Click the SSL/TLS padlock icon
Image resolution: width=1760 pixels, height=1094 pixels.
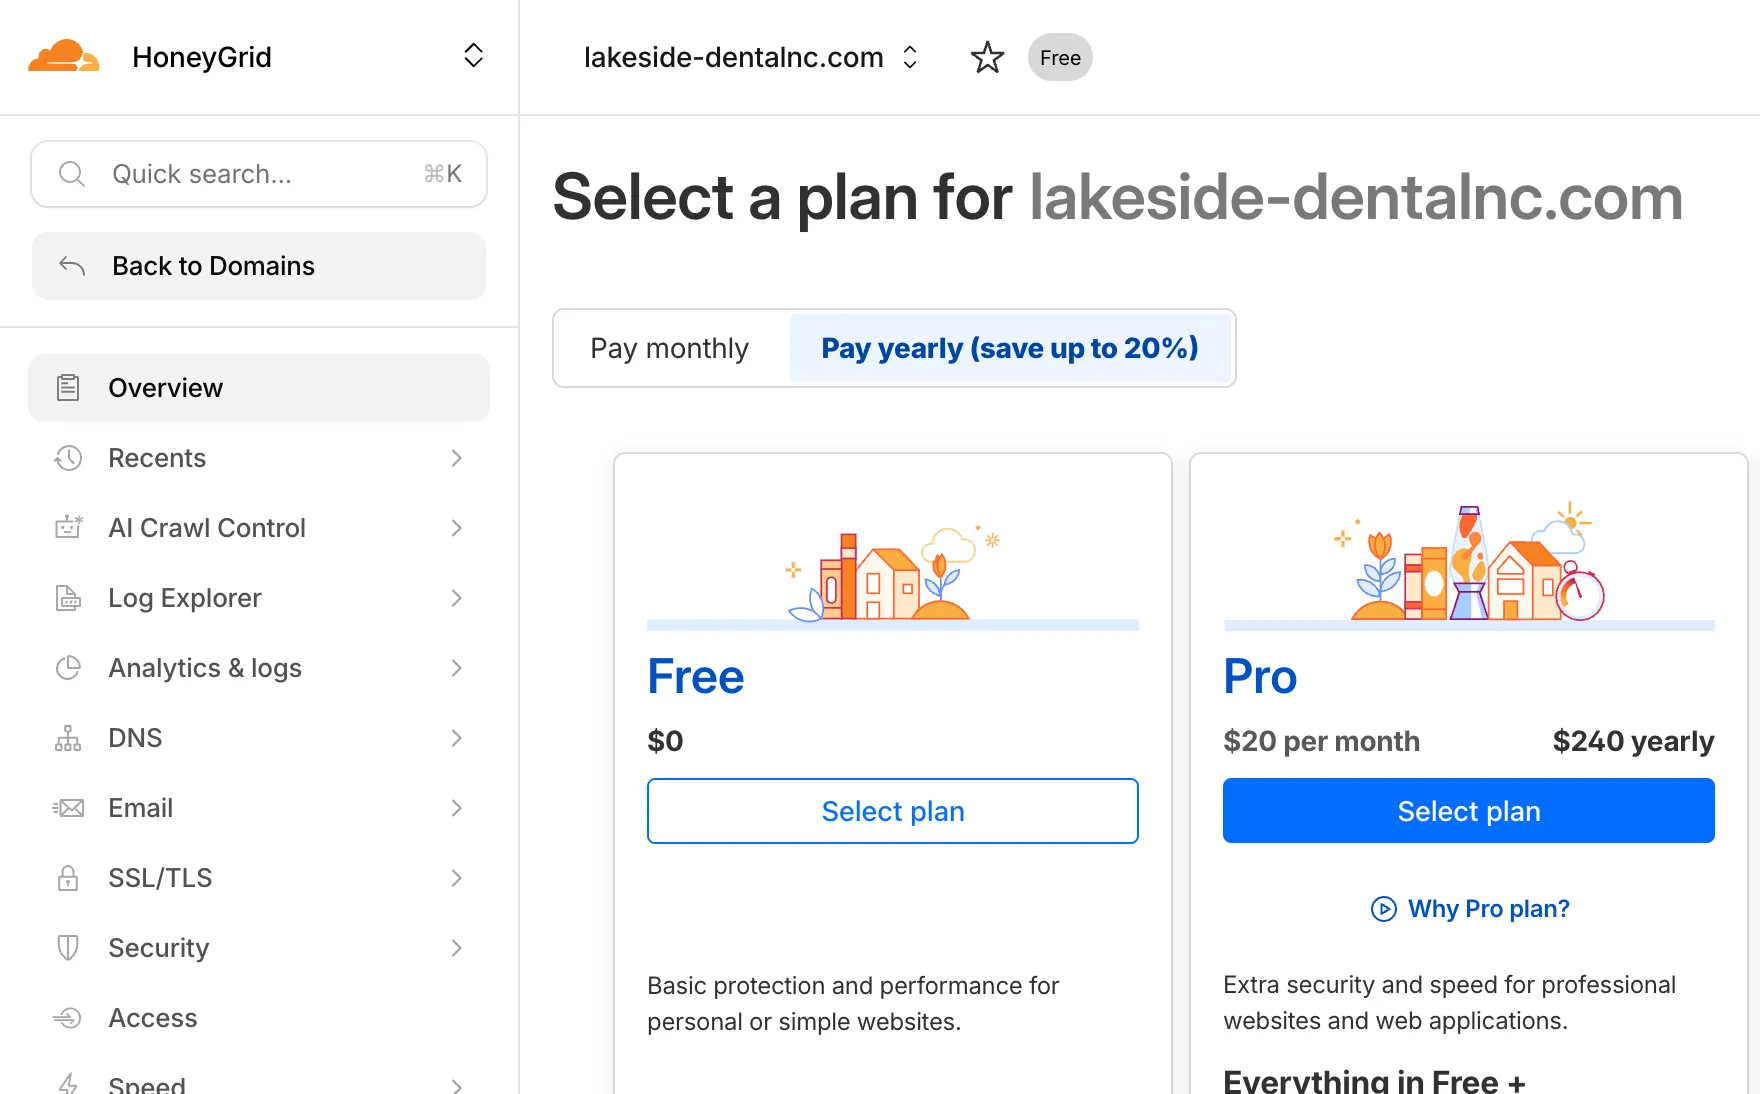point(67,878)
